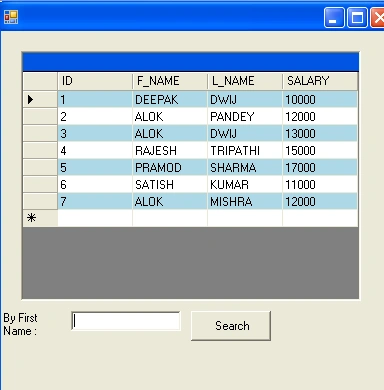384x390 pixels.
Task: Focus the By First Name text box
Action: (x=126, y=321)
